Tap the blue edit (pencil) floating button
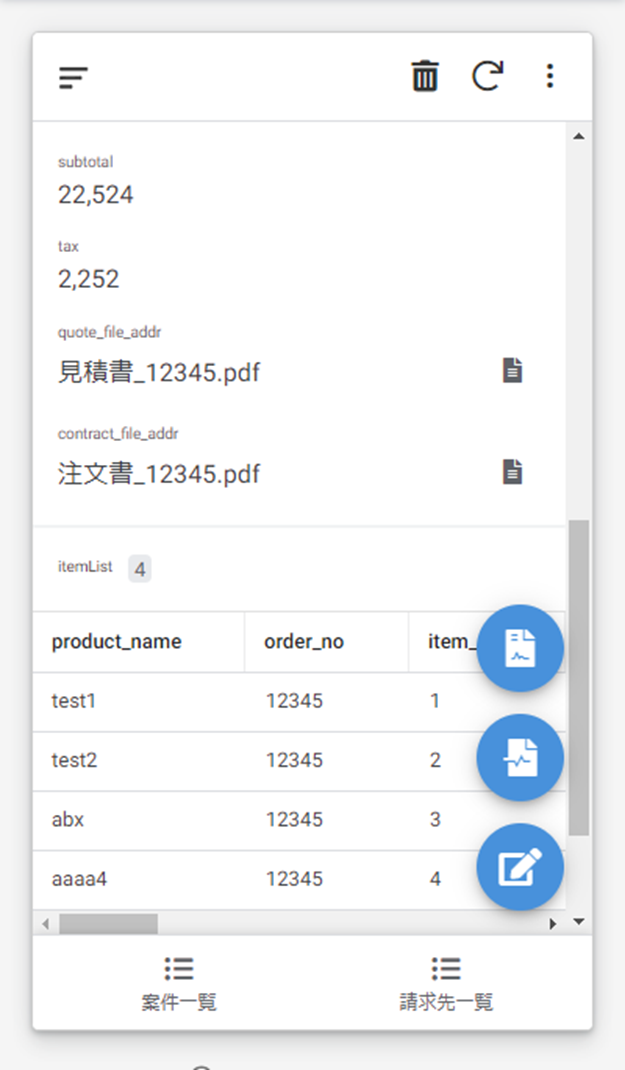The height and width of the screenshot is (1070, 625). [x=521, y=867]
